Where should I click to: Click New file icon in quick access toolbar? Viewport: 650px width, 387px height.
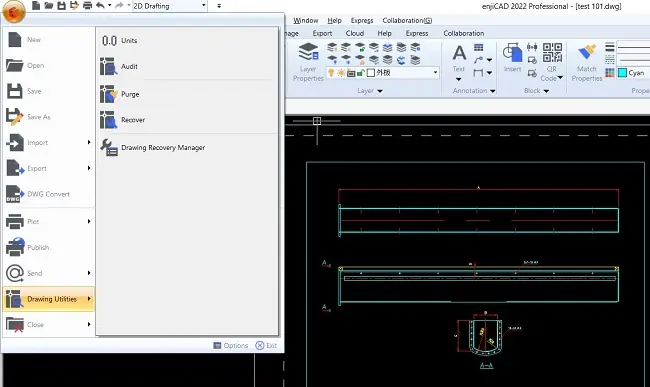[x=36, y=5]
